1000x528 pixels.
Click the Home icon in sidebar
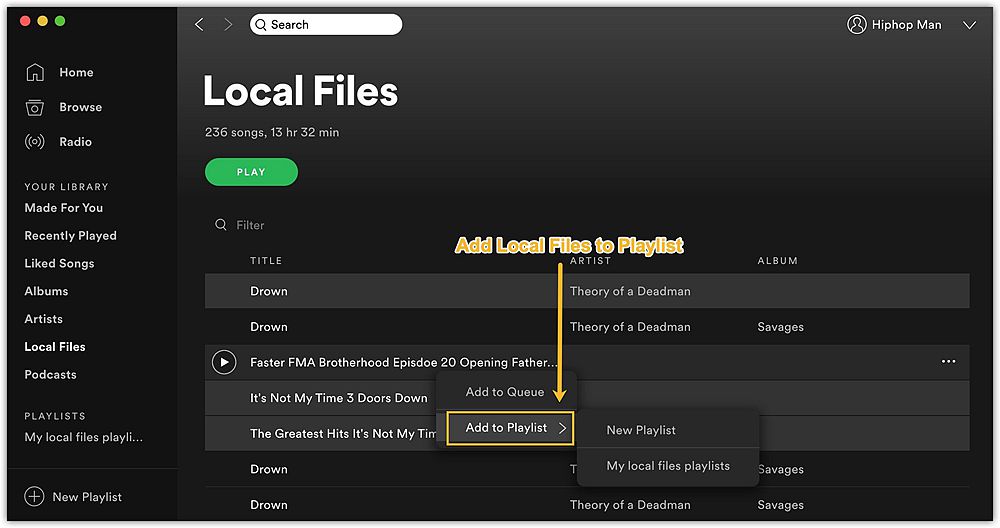(x=35, y=73)
